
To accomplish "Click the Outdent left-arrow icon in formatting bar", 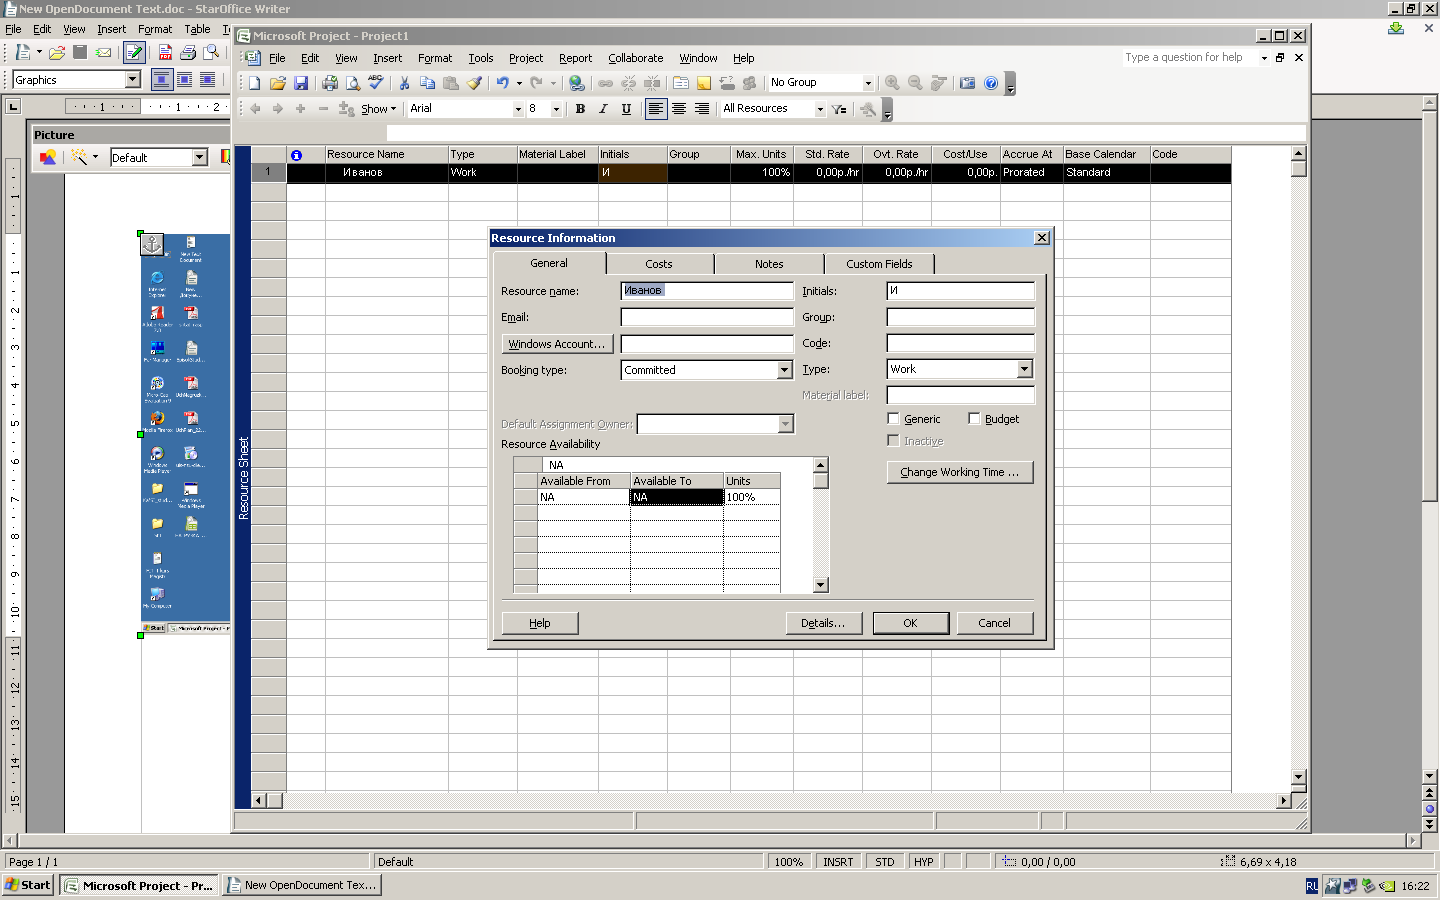I will pos(255,109).
